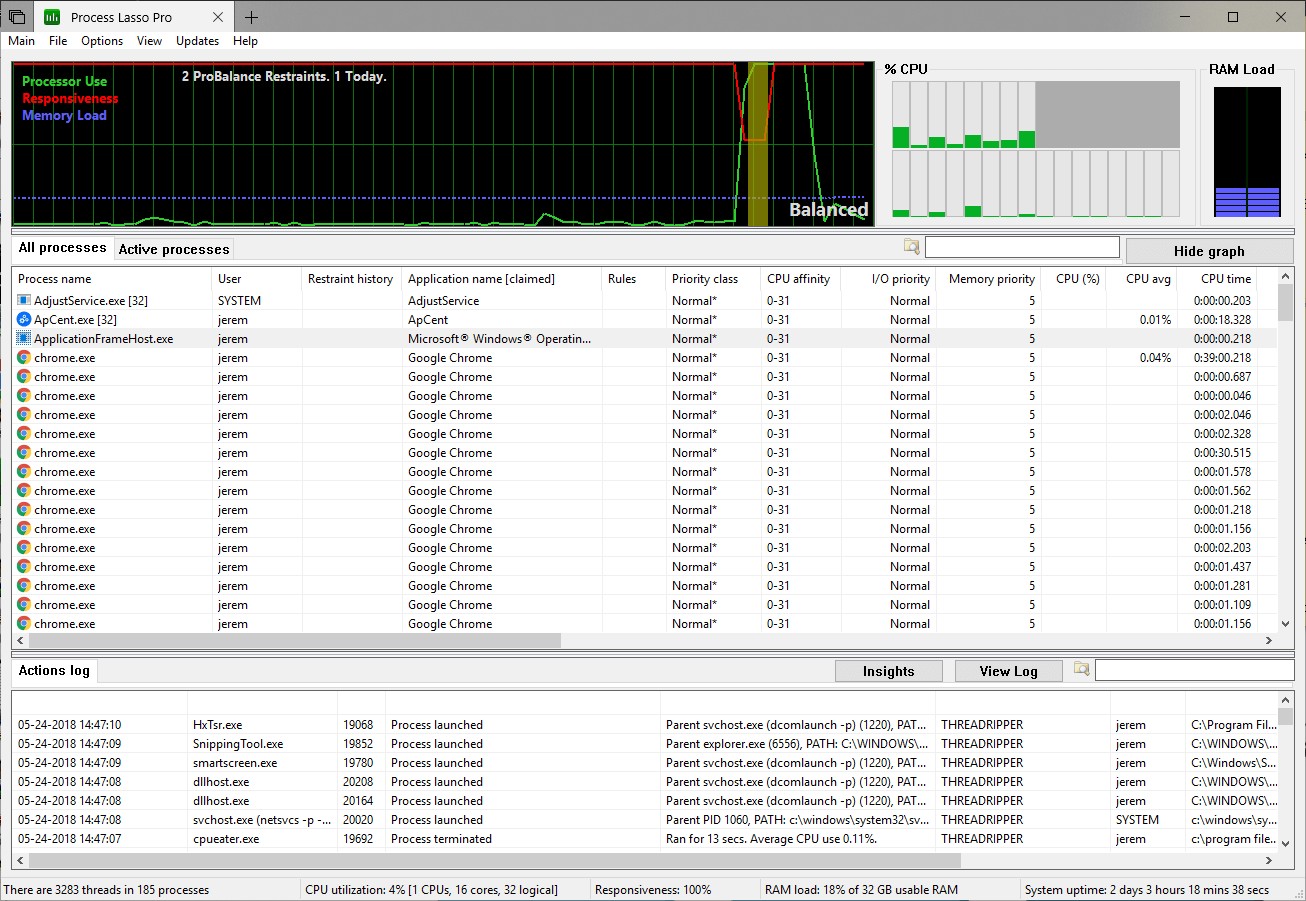Hide the graph using the Hide graph button

(x=1209, y=250)
